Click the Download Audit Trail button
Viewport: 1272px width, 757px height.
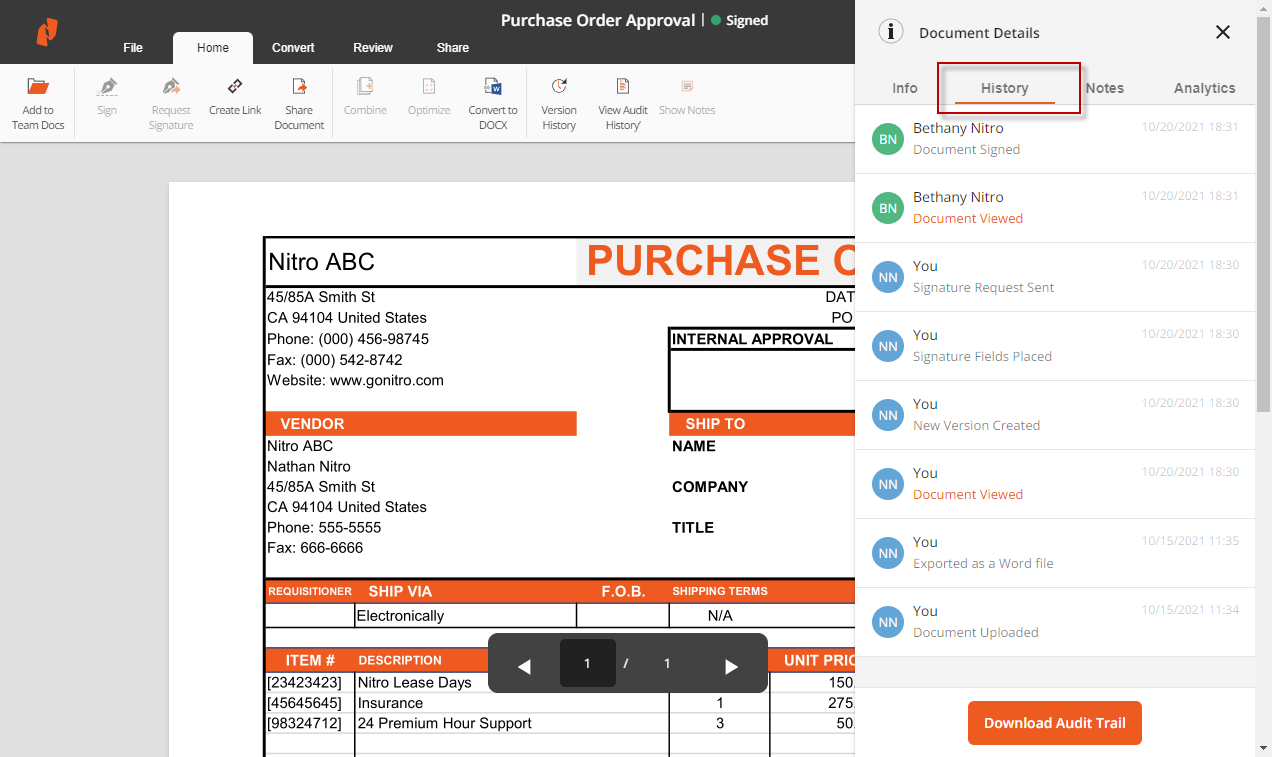1054,723
